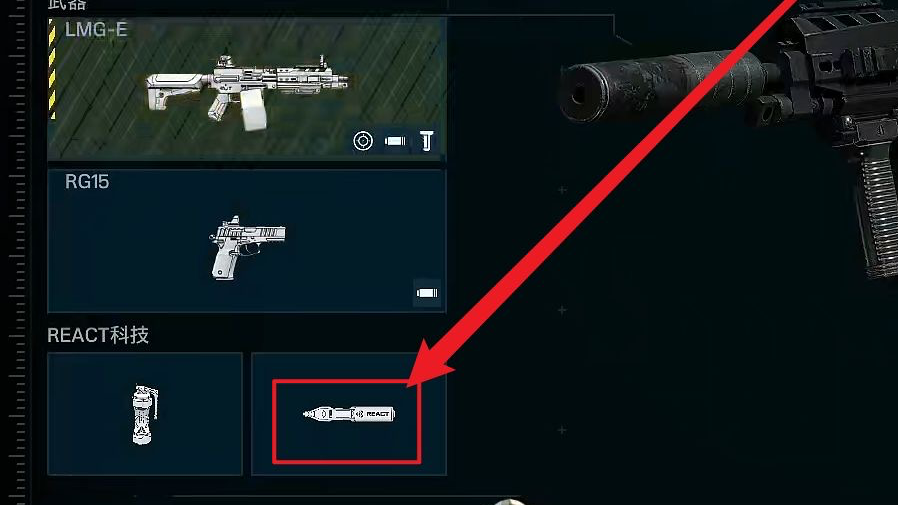This screenshot has width=898, height=505.
Task: Open the RG15 barrel attachment icon
Action: 427,293
